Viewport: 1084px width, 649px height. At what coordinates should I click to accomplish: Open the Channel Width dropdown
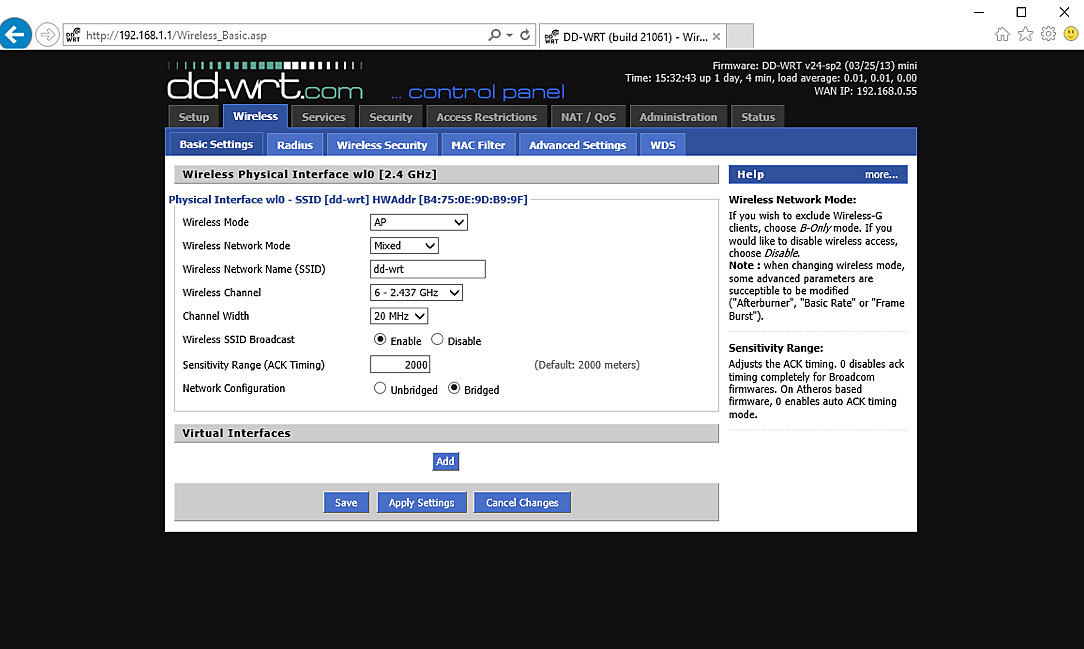pos(399,316)
